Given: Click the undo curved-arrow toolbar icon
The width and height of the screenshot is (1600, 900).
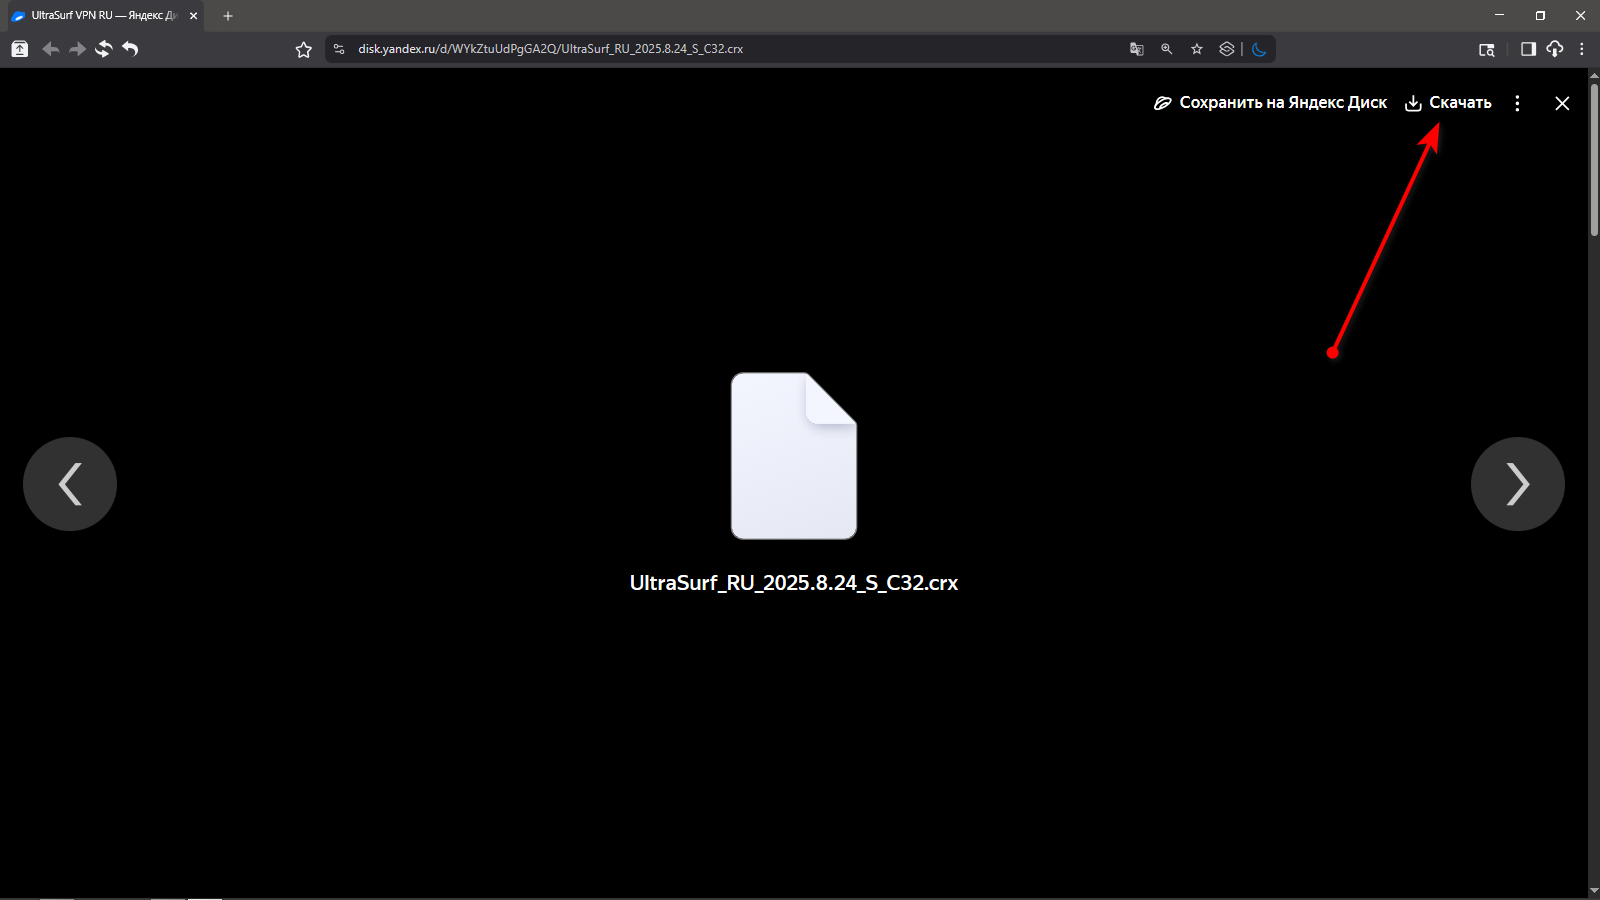Looking at the screenshot, I should pos(130,49).
